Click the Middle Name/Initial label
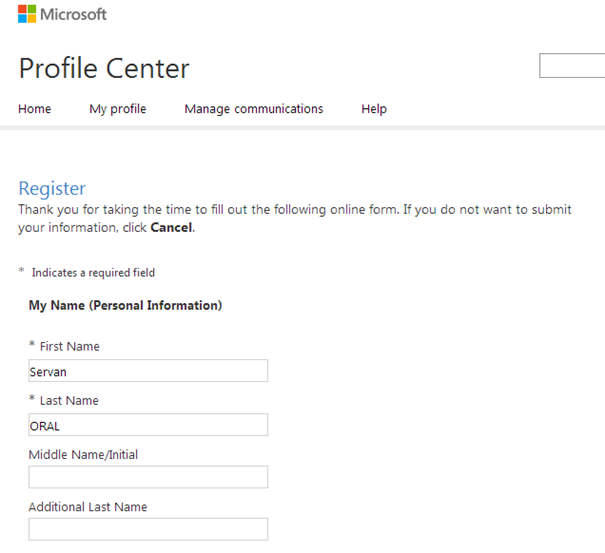Screen dimensions: 605x553 click(x=83, y=455)
